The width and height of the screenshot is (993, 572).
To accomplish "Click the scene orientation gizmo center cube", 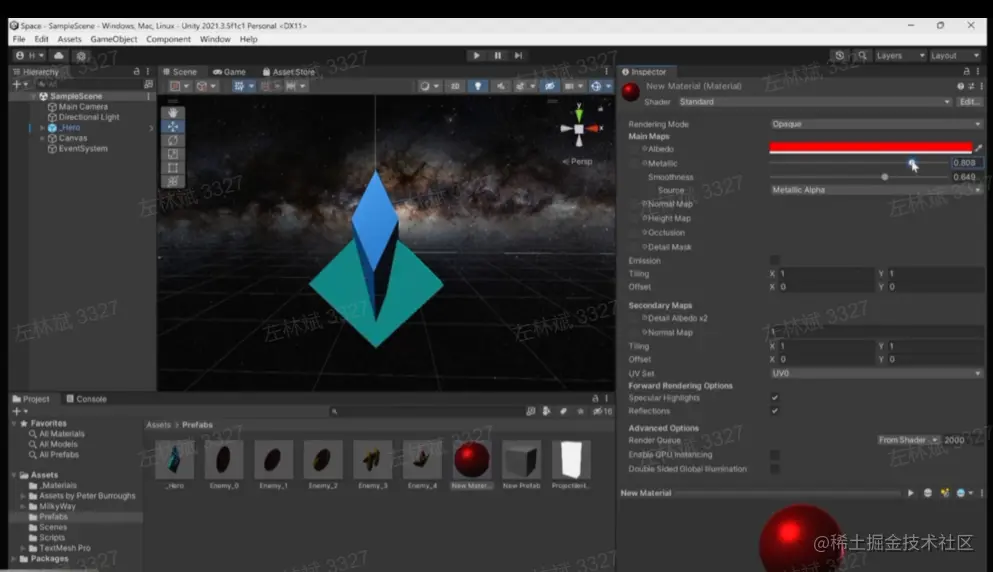I will 579,129.
